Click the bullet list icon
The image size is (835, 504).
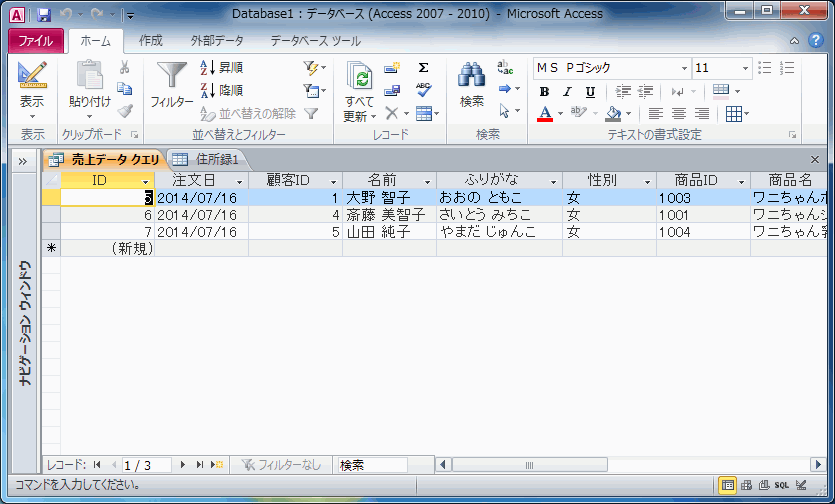point(765,68)
